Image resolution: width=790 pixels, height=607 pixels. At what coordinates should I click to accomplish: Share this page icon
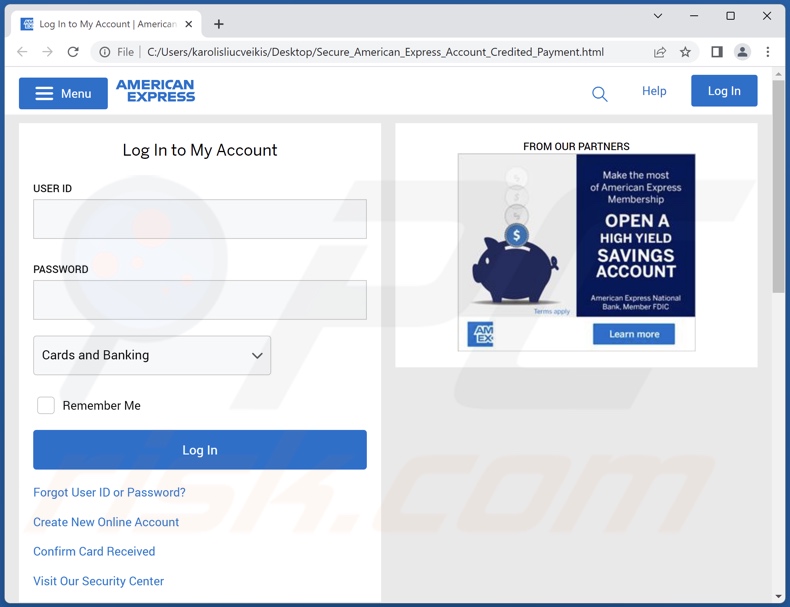click(x=660, y=52)
